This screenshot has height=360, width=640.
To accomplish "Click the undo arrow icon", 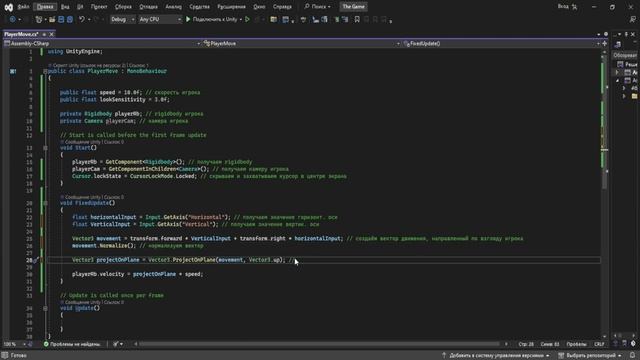I will 82,19.
